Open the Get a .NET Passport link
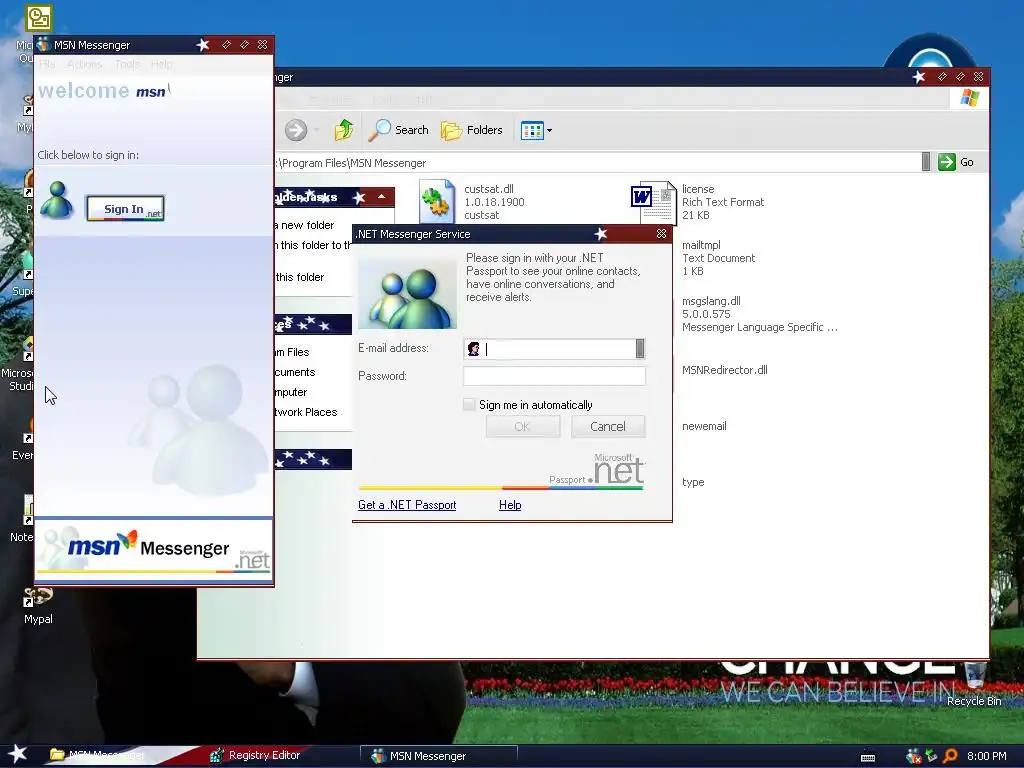The image size is (1024, 768). [407, 505]
